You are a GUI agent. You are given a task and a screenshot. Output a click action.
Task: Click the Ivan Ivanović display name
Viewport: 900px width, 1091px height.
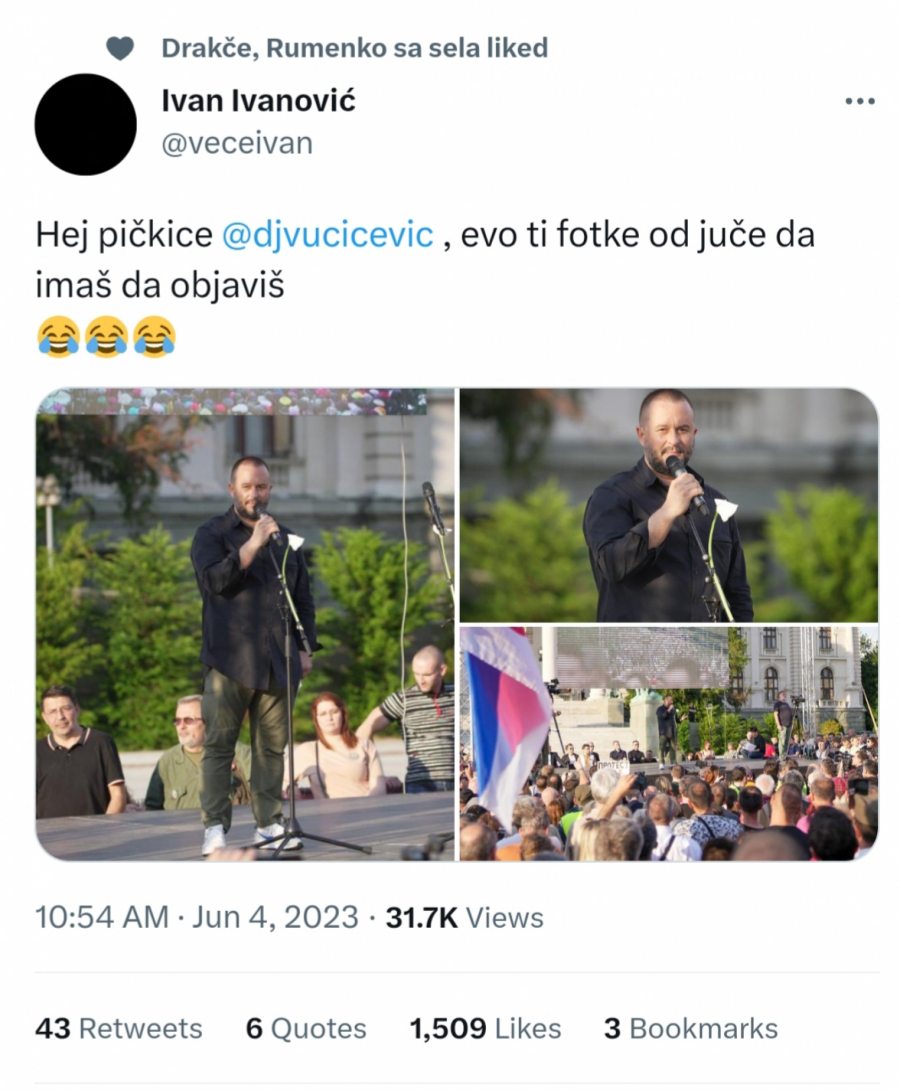pos(258,101)
